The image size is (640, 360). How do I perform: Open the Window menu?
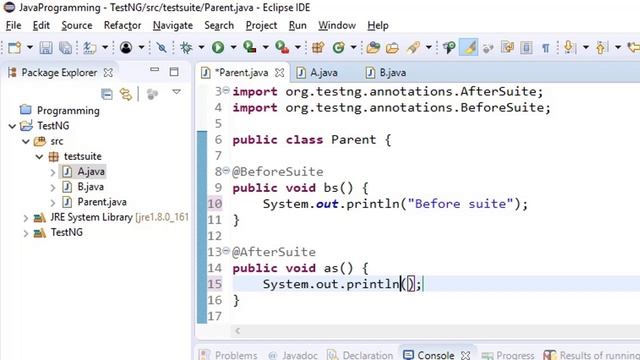(337, 25)
